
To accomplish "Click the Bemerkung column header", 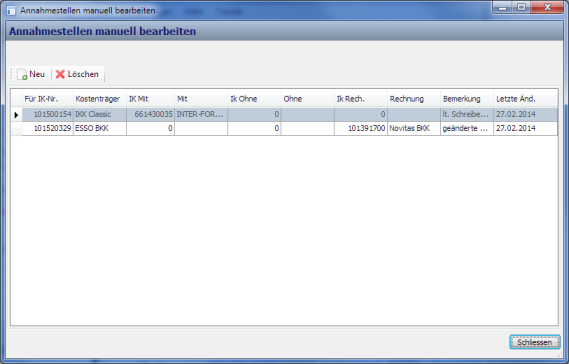I will point(467,99).
